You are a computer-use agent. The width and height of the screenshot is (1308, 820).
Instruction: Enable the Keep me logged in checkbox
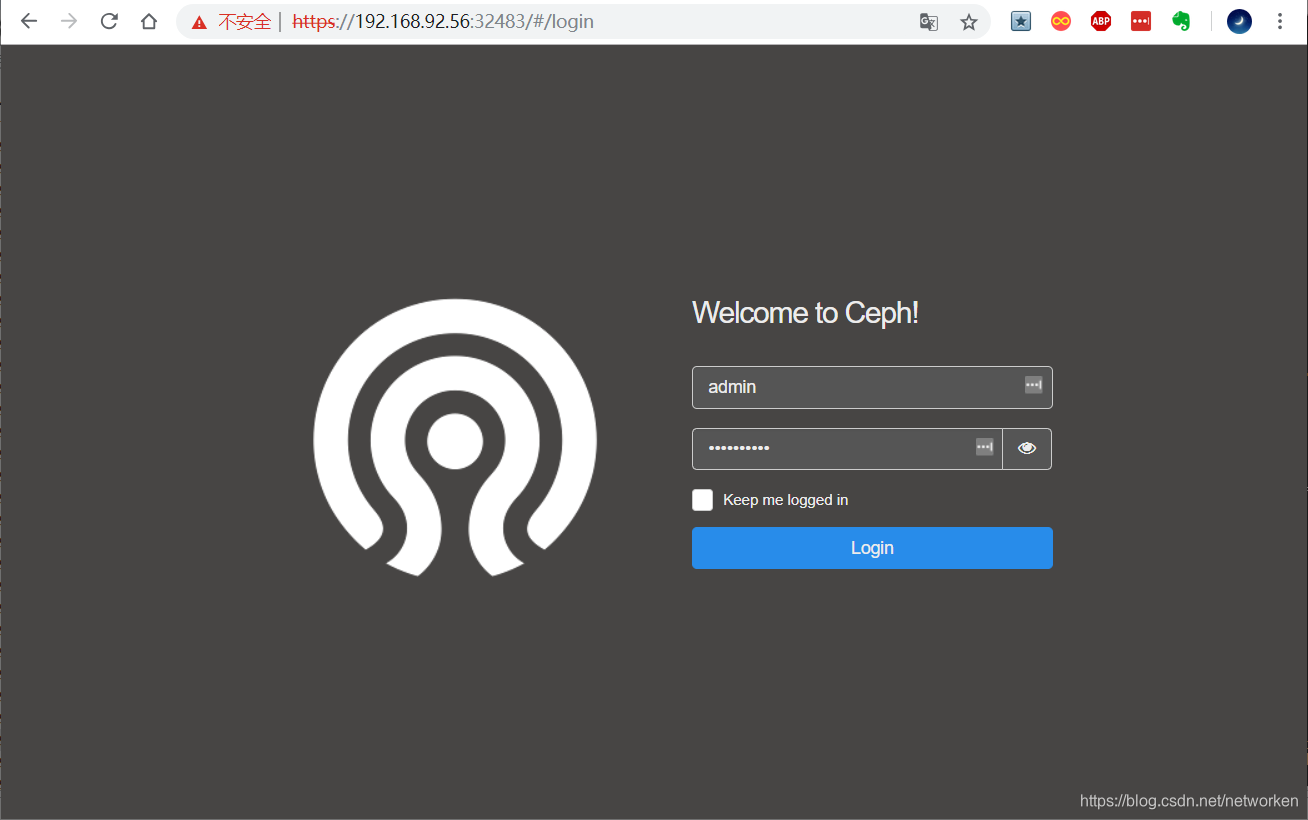click(x=702, y=500)
